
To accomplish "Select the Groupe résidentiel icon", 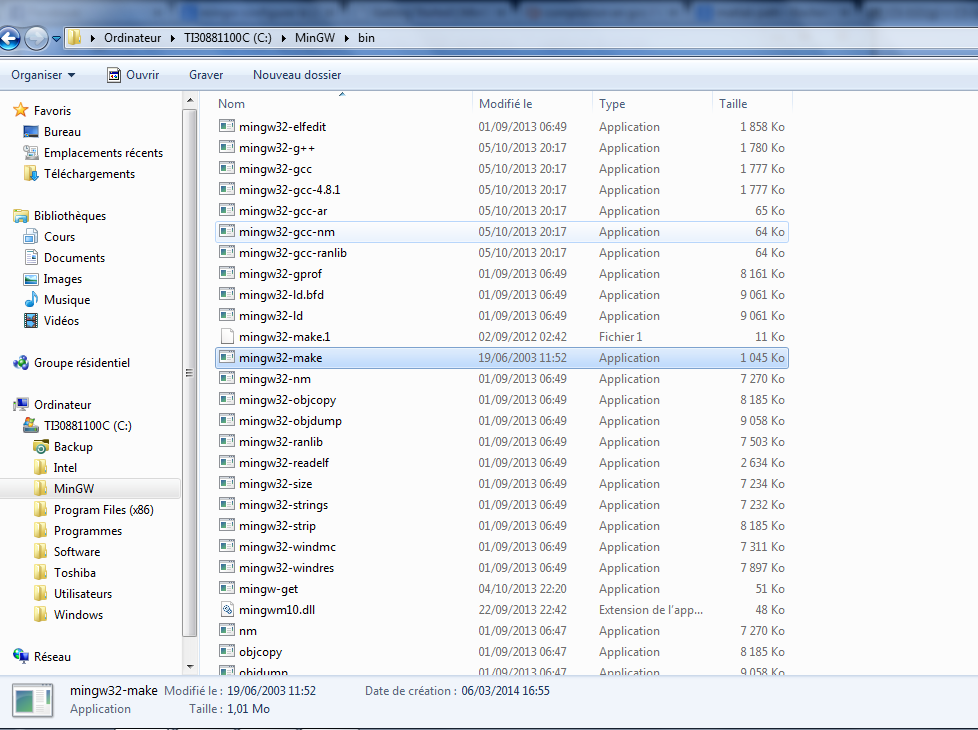I will click(21, 363).
